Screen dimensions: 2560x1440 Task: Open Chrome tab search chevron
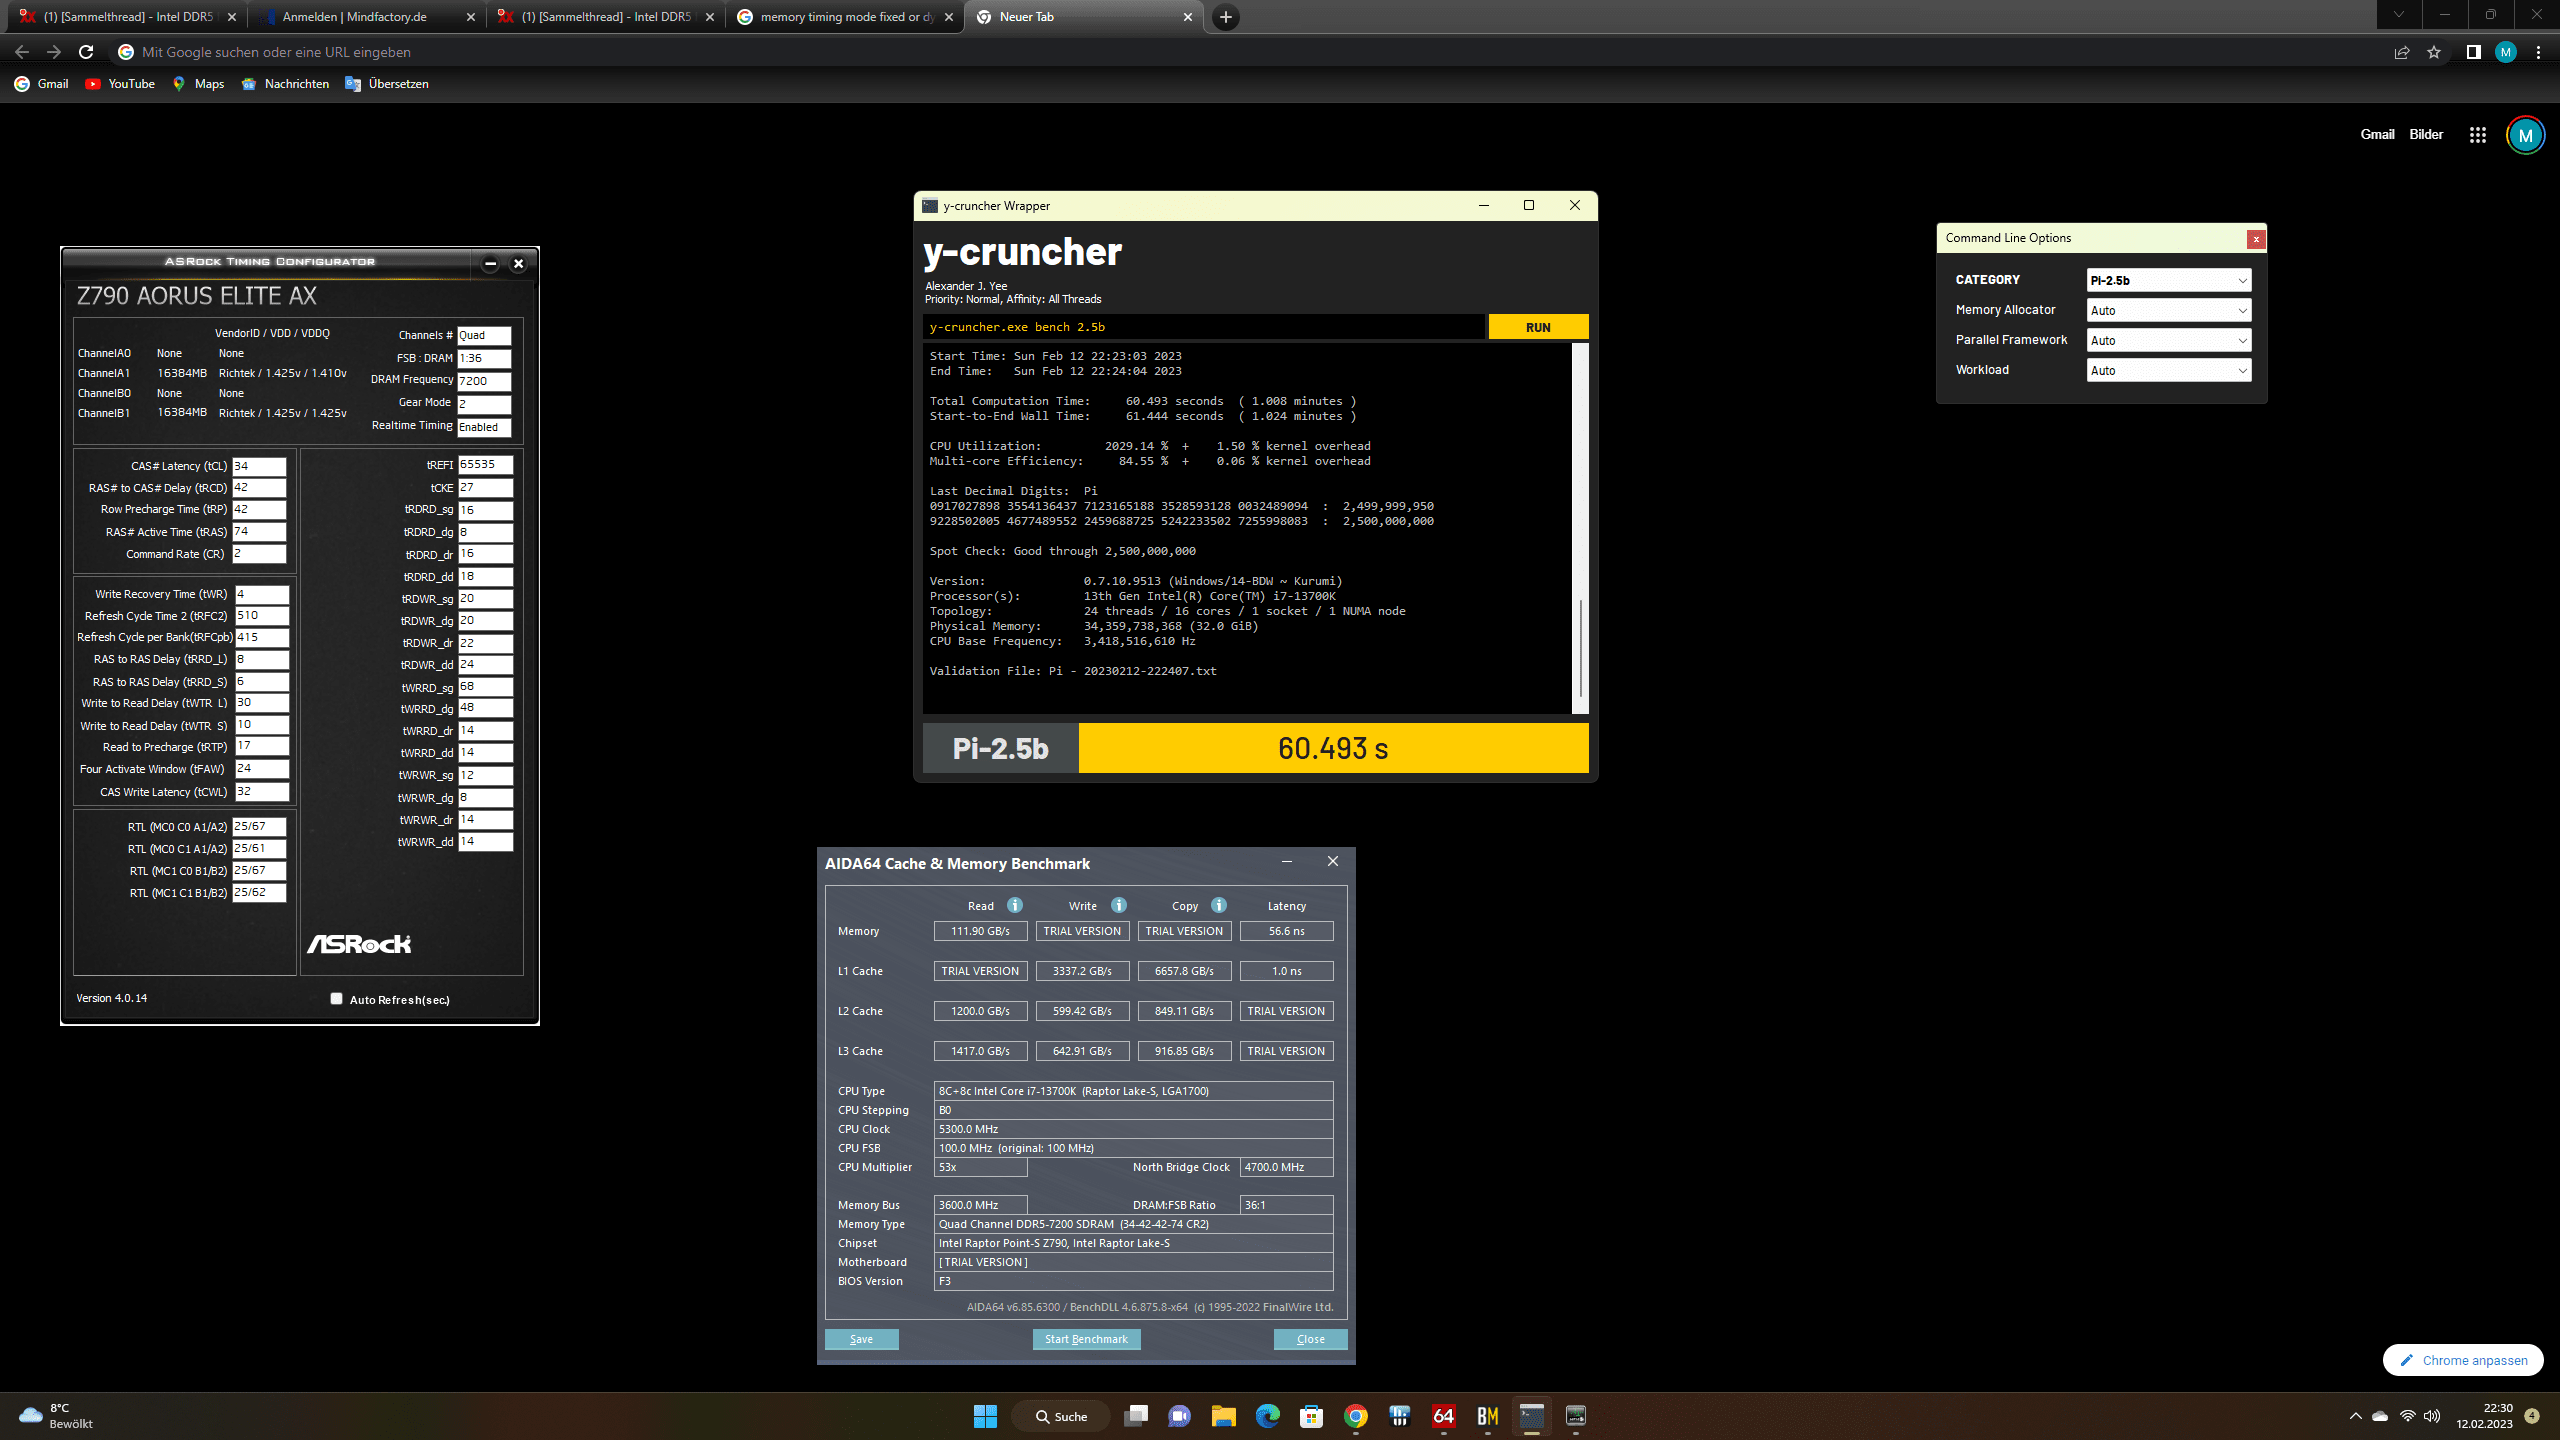pos(2398,15)
